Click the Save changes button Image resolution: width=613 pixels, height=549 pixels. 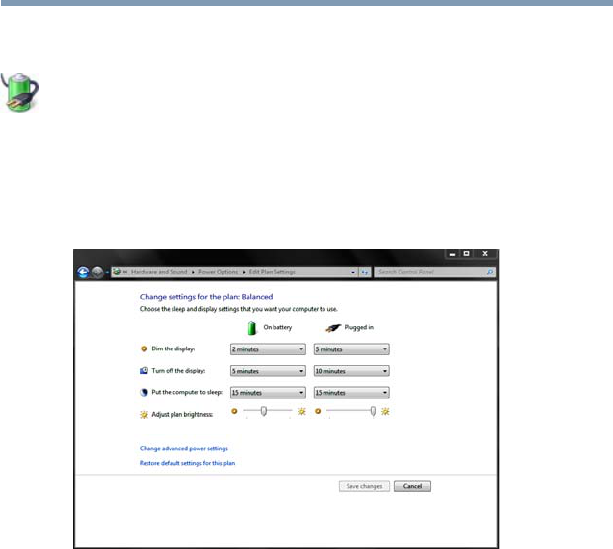click(x=364, y=486)
